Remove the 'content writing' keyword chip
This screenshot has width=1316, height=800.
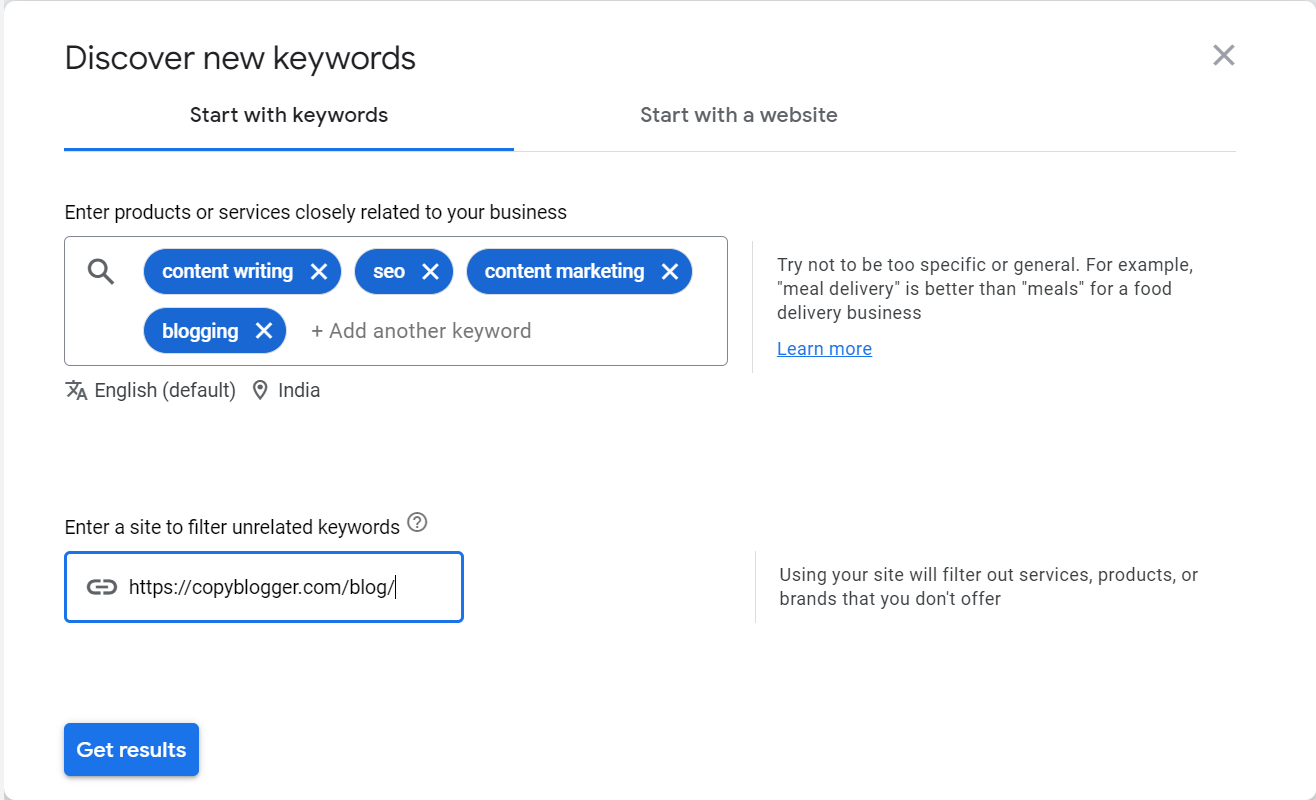[x=318, y=272]
